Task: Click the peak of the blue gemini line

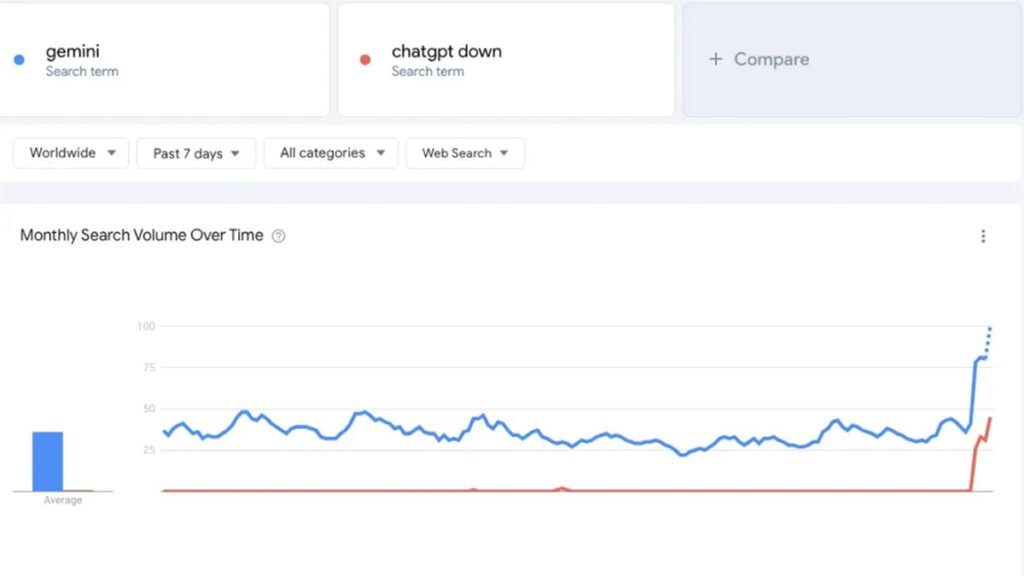Action: click(x=990, y=328)
